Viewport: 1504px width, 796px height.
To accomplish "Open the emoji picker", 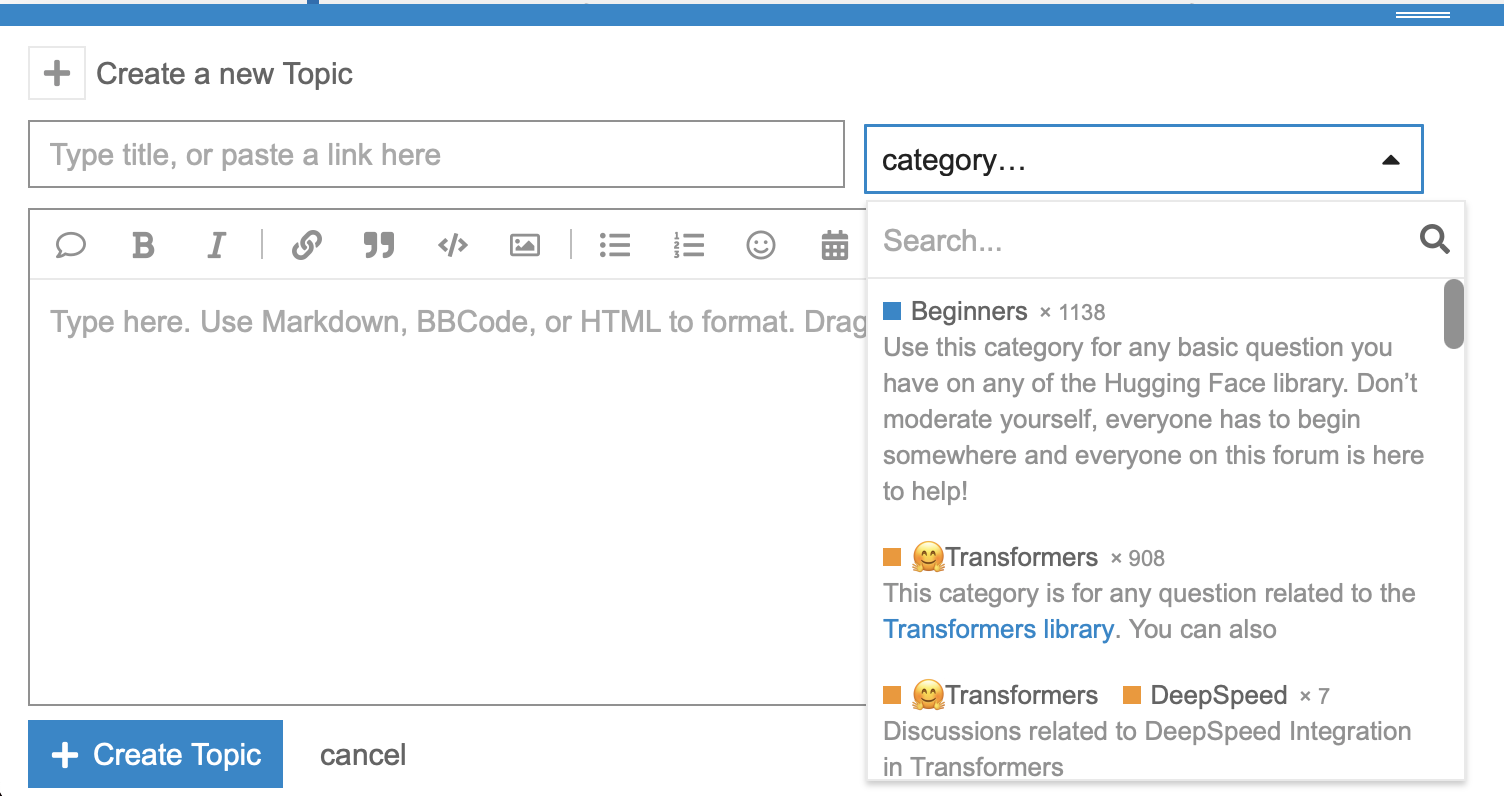I will [x=760, y=245].
